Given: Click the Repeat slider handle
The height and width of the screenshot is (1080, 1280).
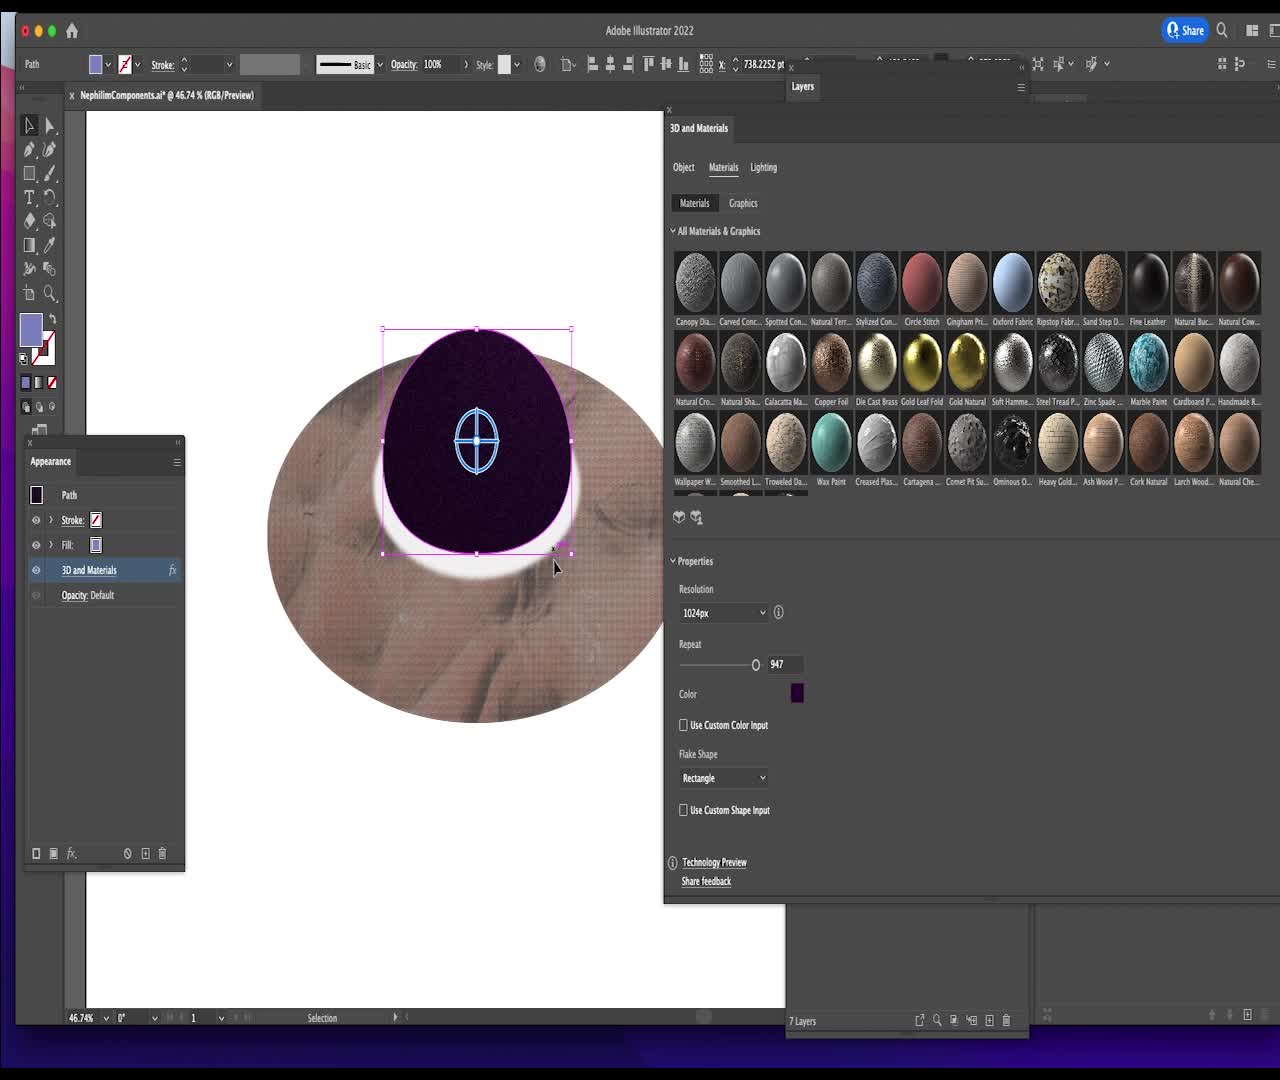Looking at the screenshot, I should pyautogui.click(x=756, y=665).
